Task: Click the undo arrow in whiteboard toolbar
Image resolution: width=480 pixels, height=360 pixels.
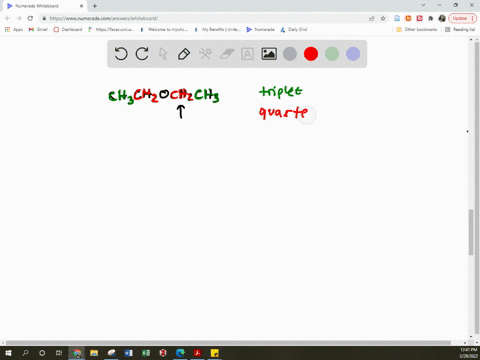Action: (121, 54)
